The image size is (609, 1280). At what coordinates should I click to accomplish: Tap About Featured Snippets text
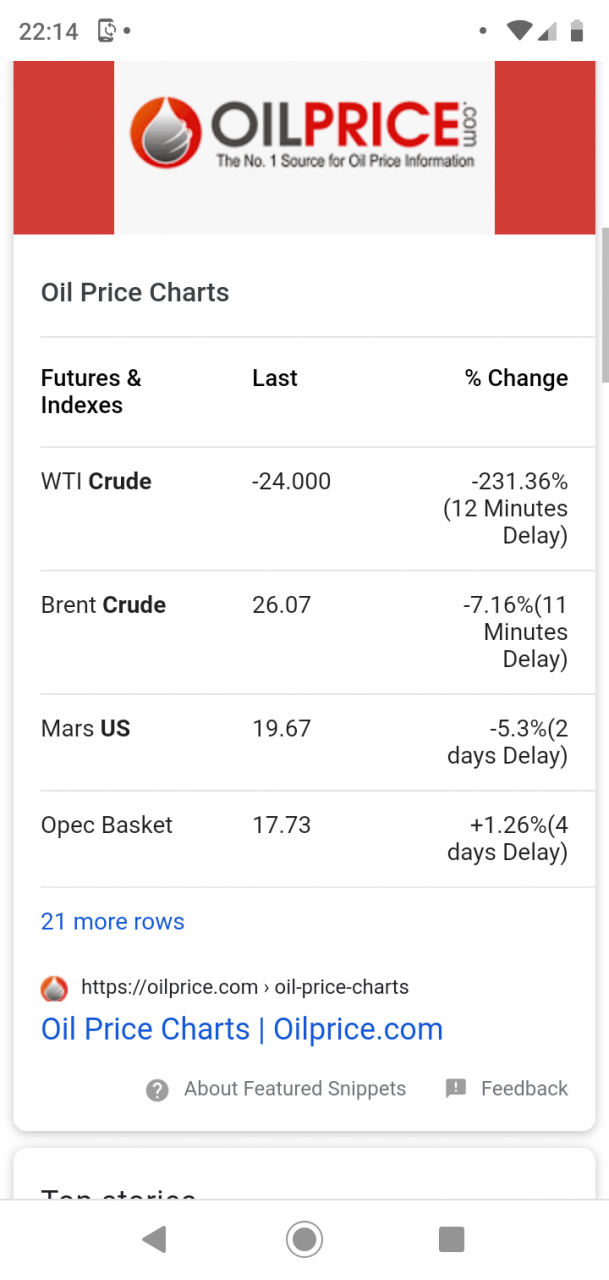pyautogui.click(x=295, y=1089)
